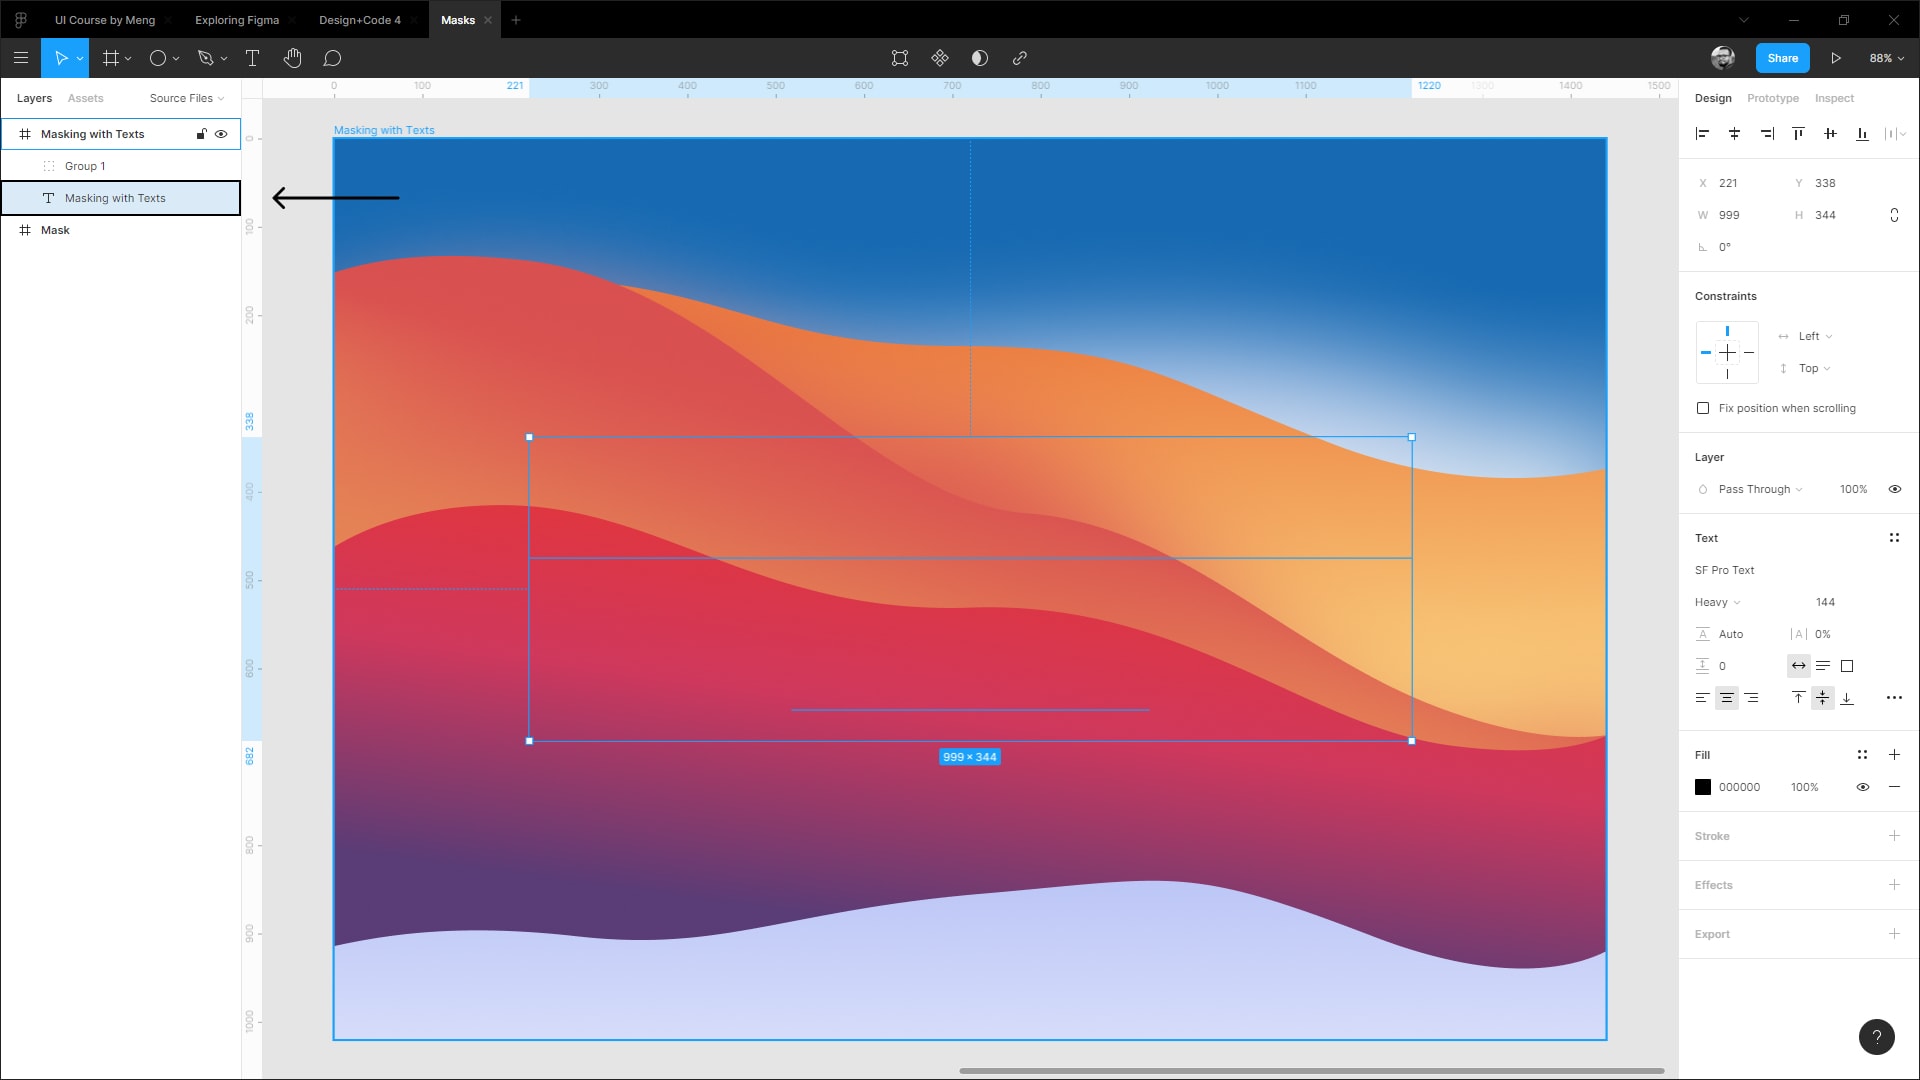Select the Hand tool

[x=292, y=58]
